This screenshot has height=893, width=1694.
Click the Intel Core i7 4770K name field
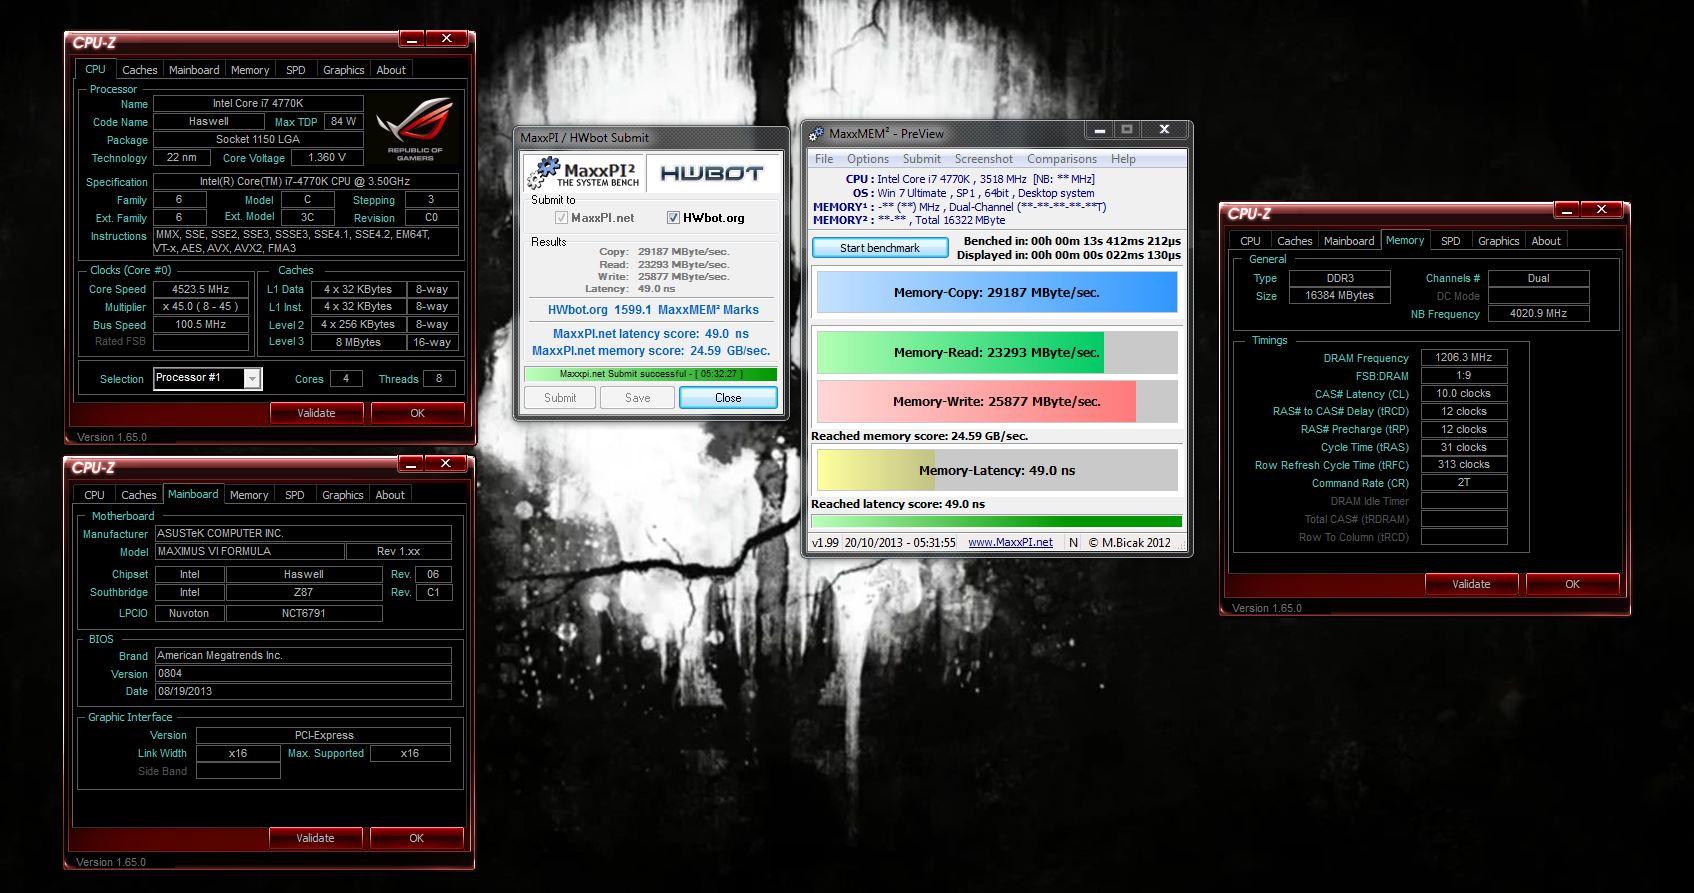point(258,103)
